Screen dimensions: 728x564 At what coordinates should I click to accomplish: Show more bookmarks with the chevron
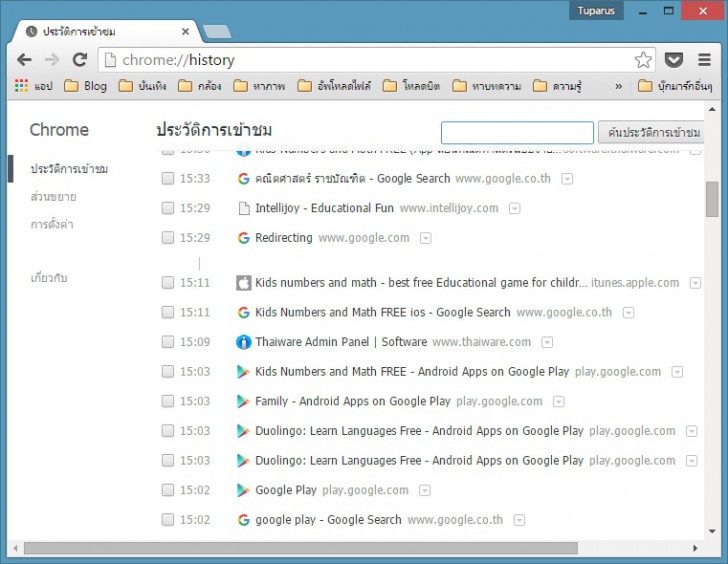click(x=618, y=86)
